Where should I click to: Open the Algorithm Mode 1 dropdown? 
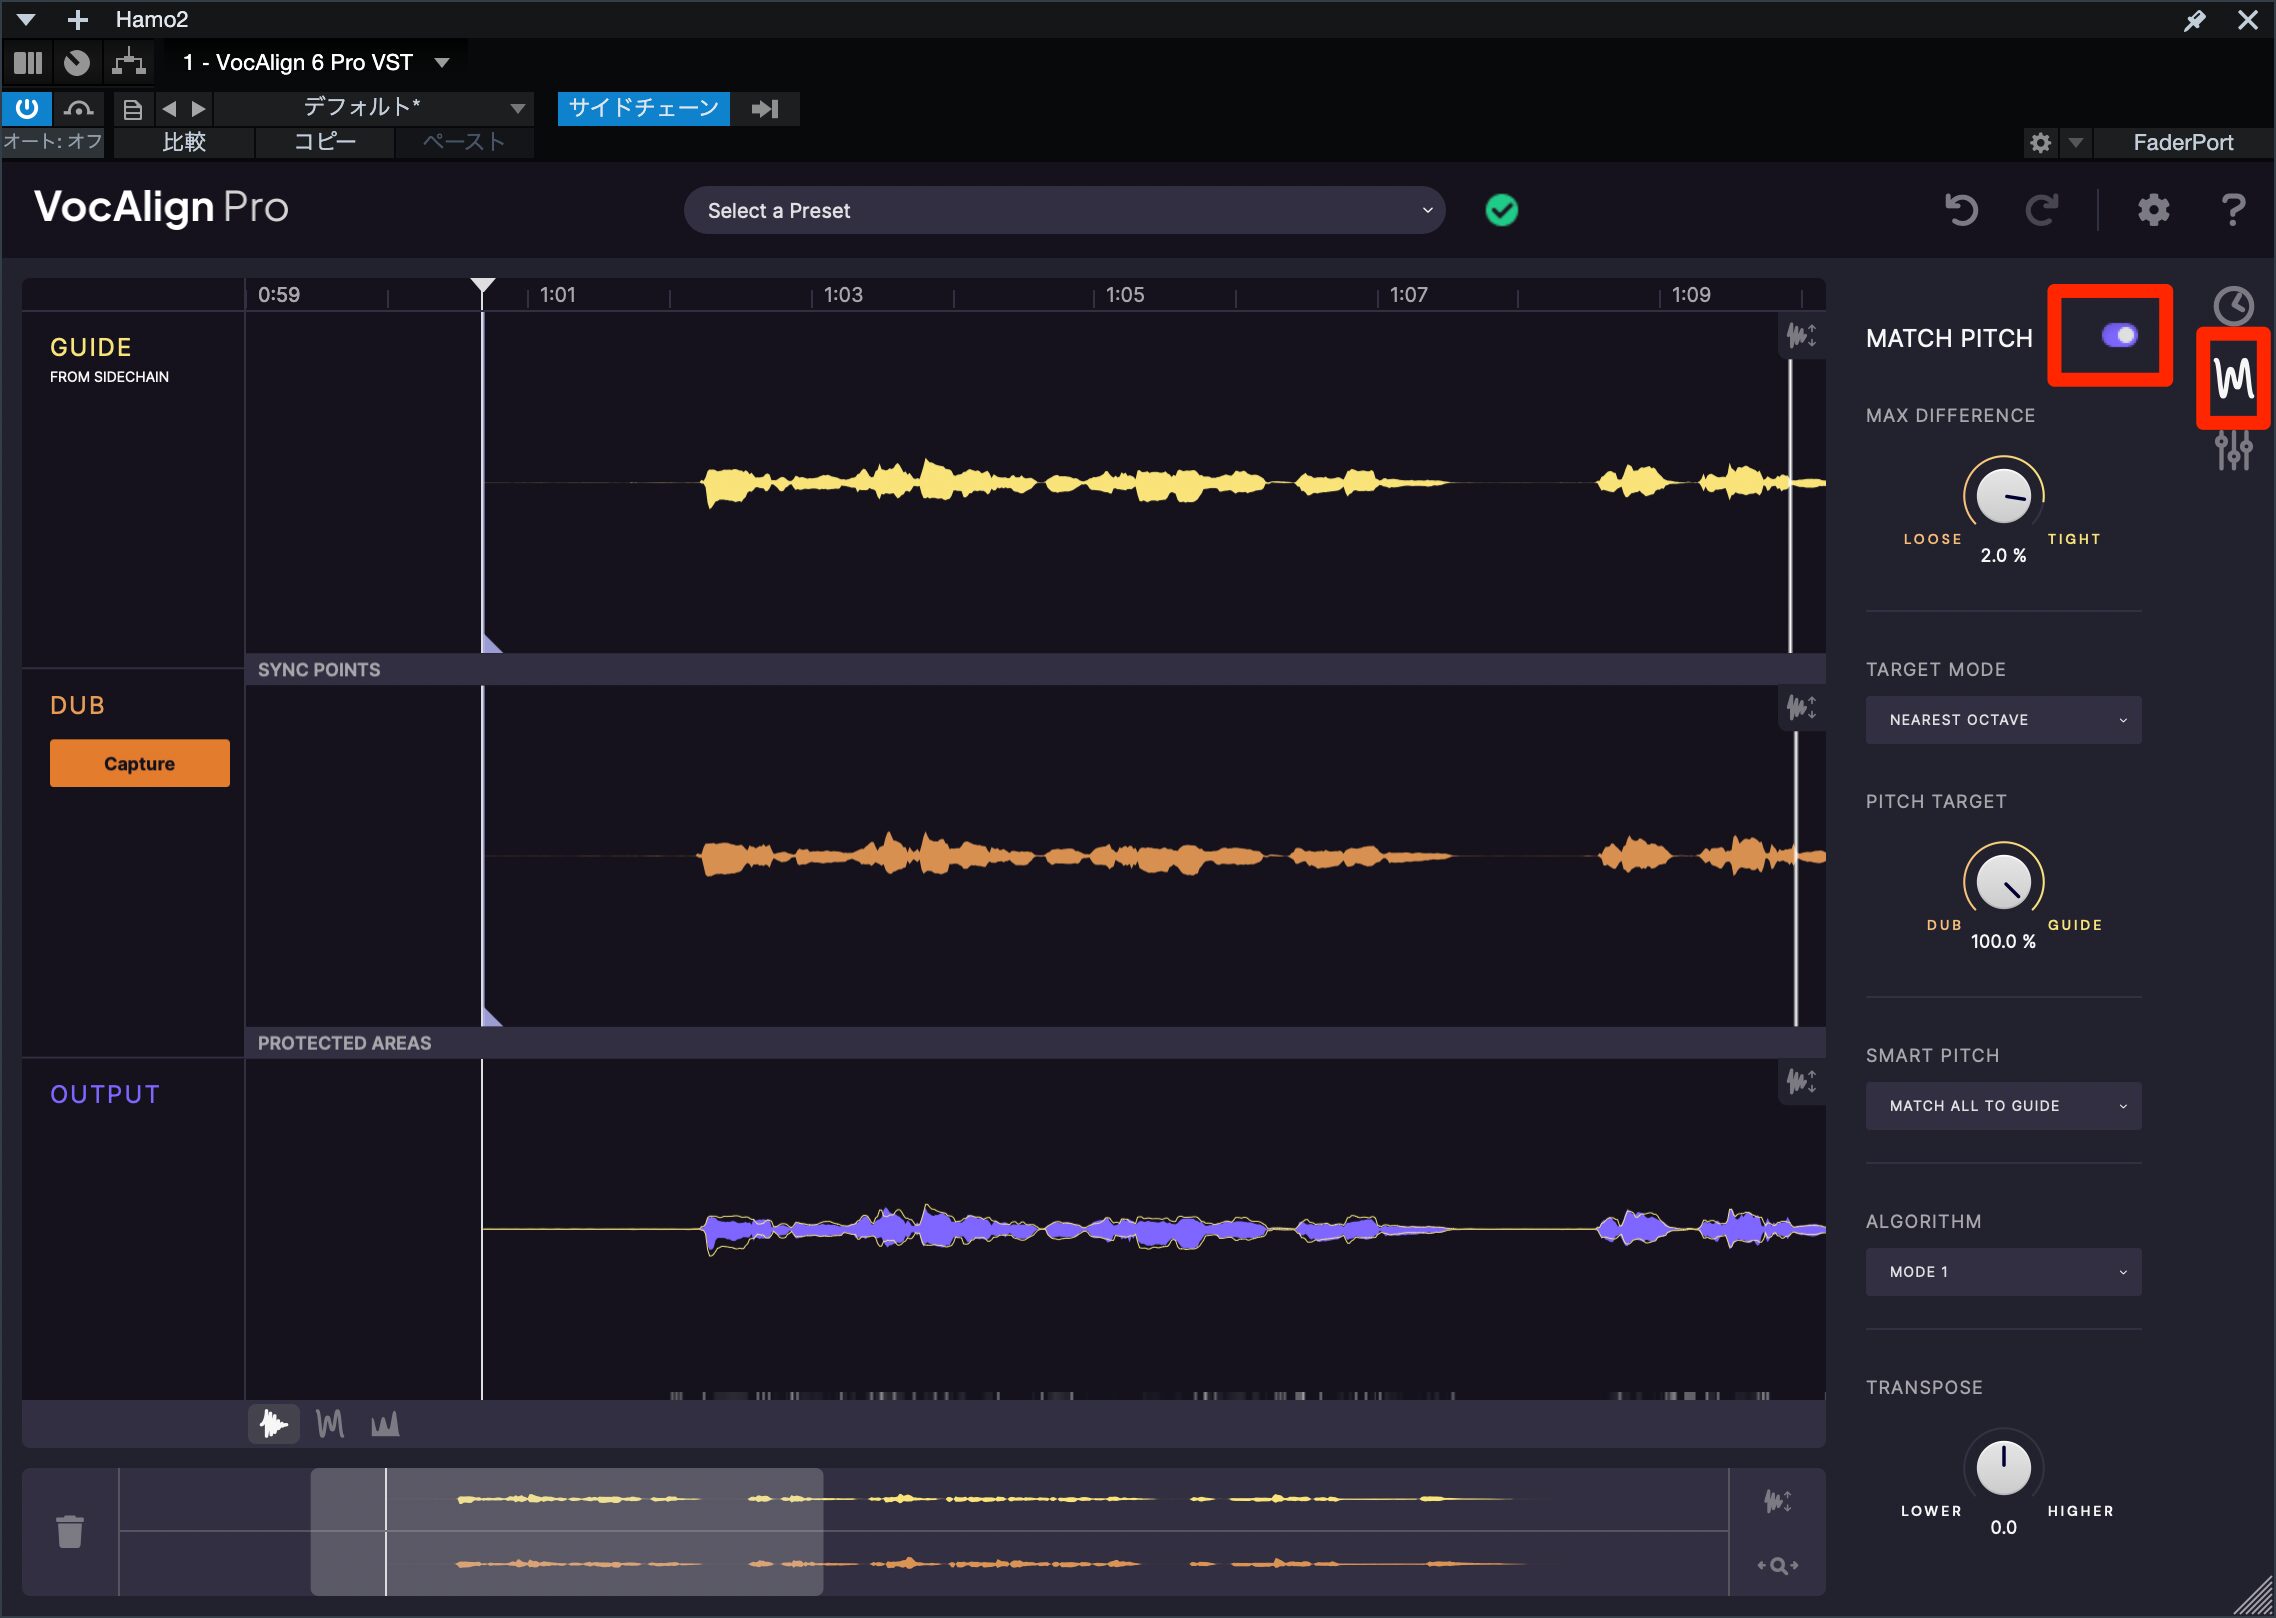[2003, 1272]
